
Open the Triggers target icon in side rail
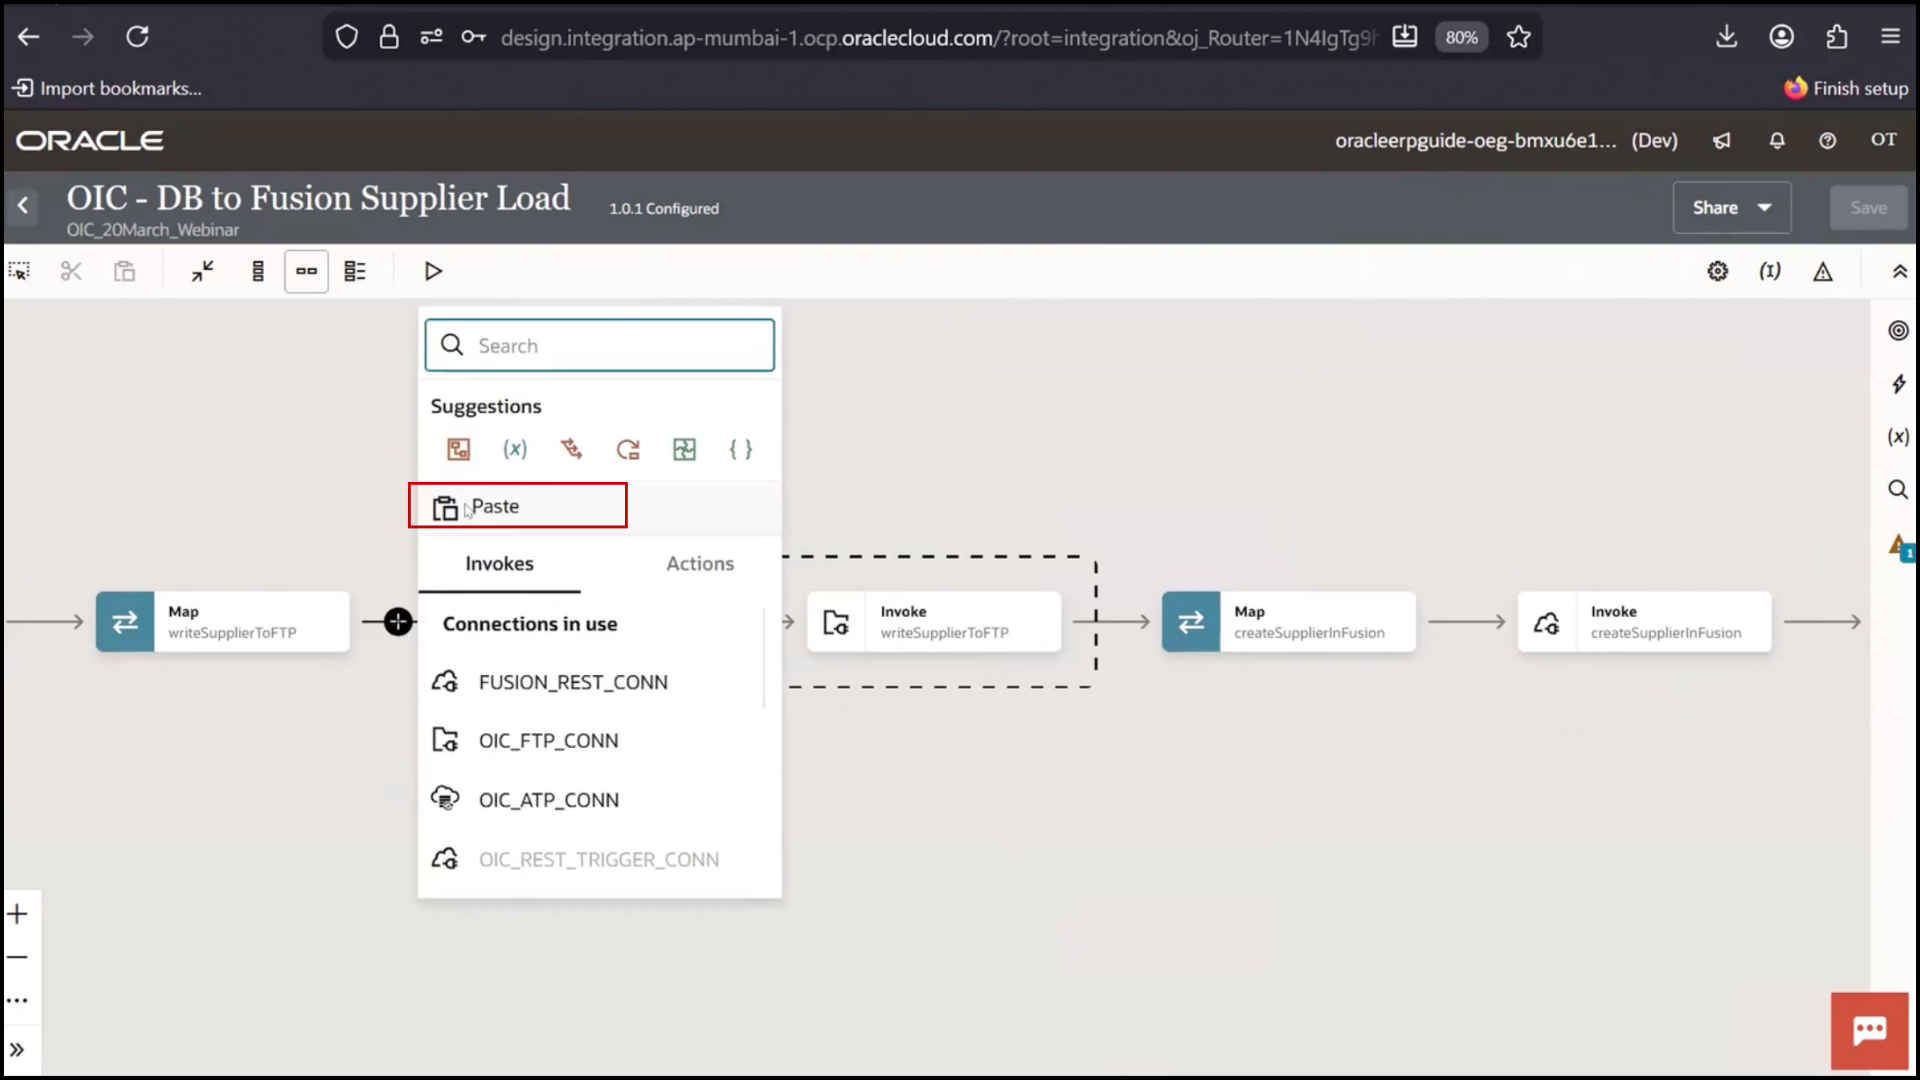pos(1898,330)
